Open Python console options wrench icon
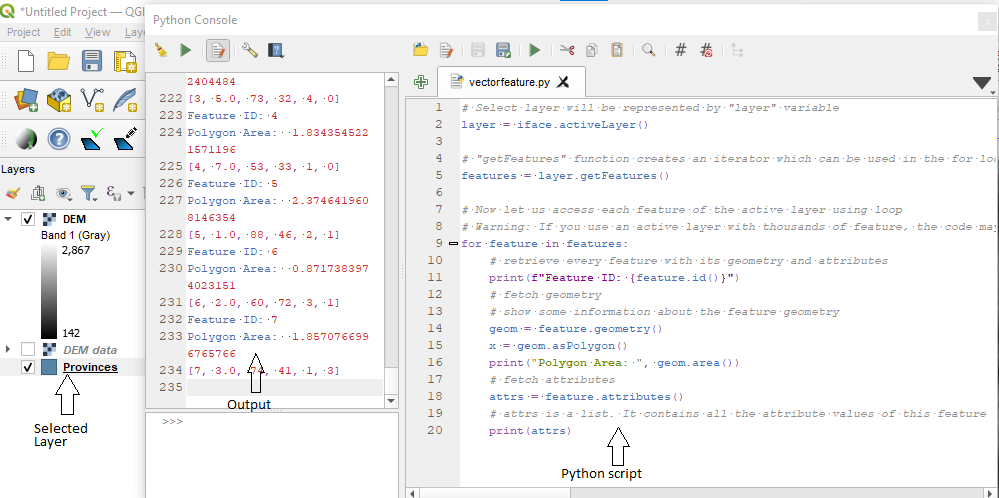This screenshot has width=999, height=498. coord(250,49)
